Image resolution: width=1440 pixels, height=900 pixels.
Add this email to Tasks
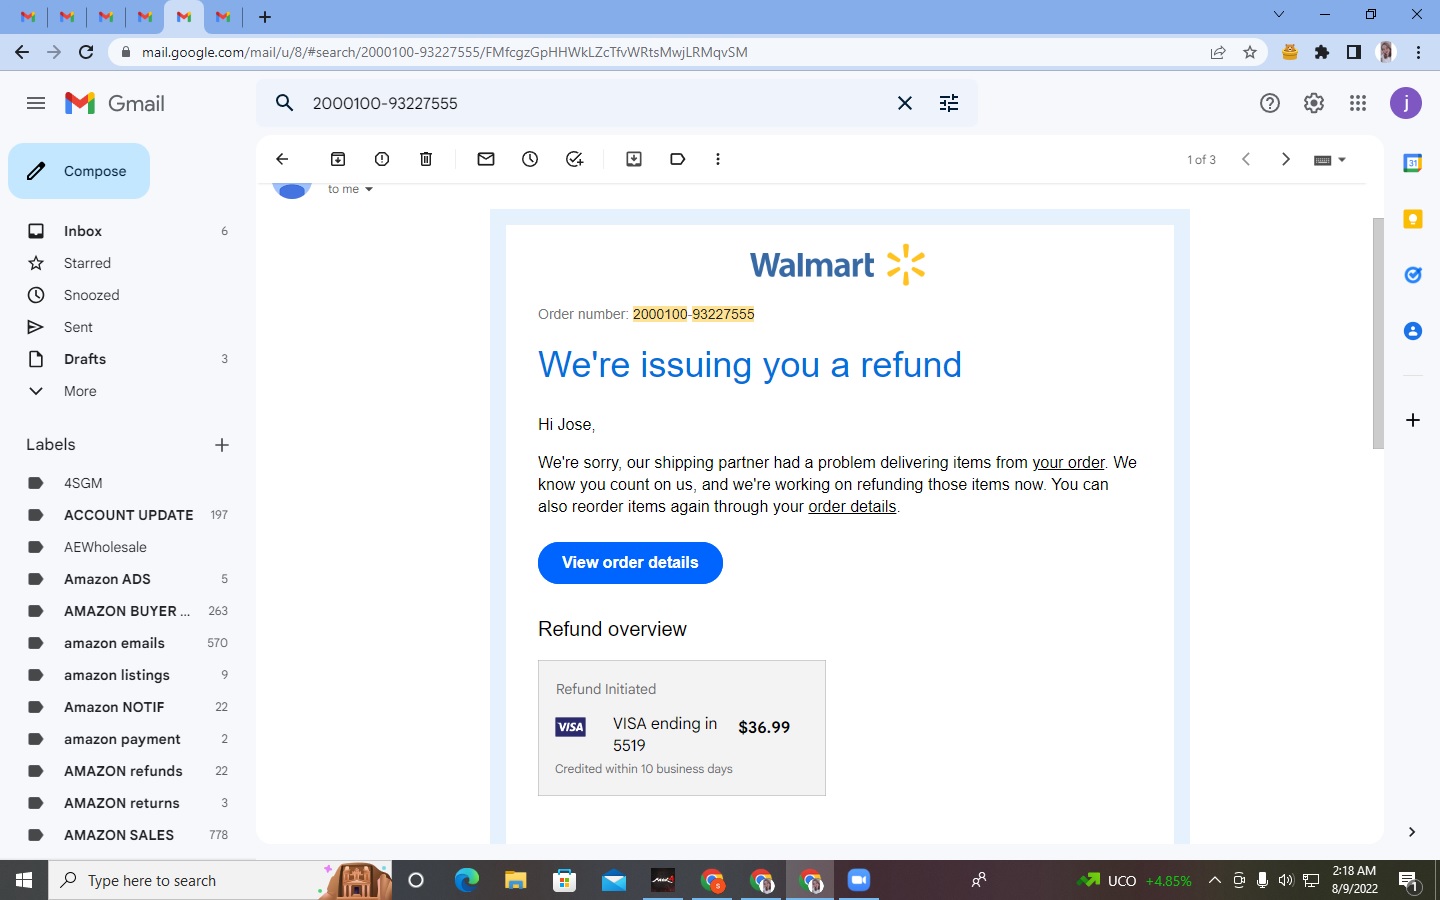[574, 159]
